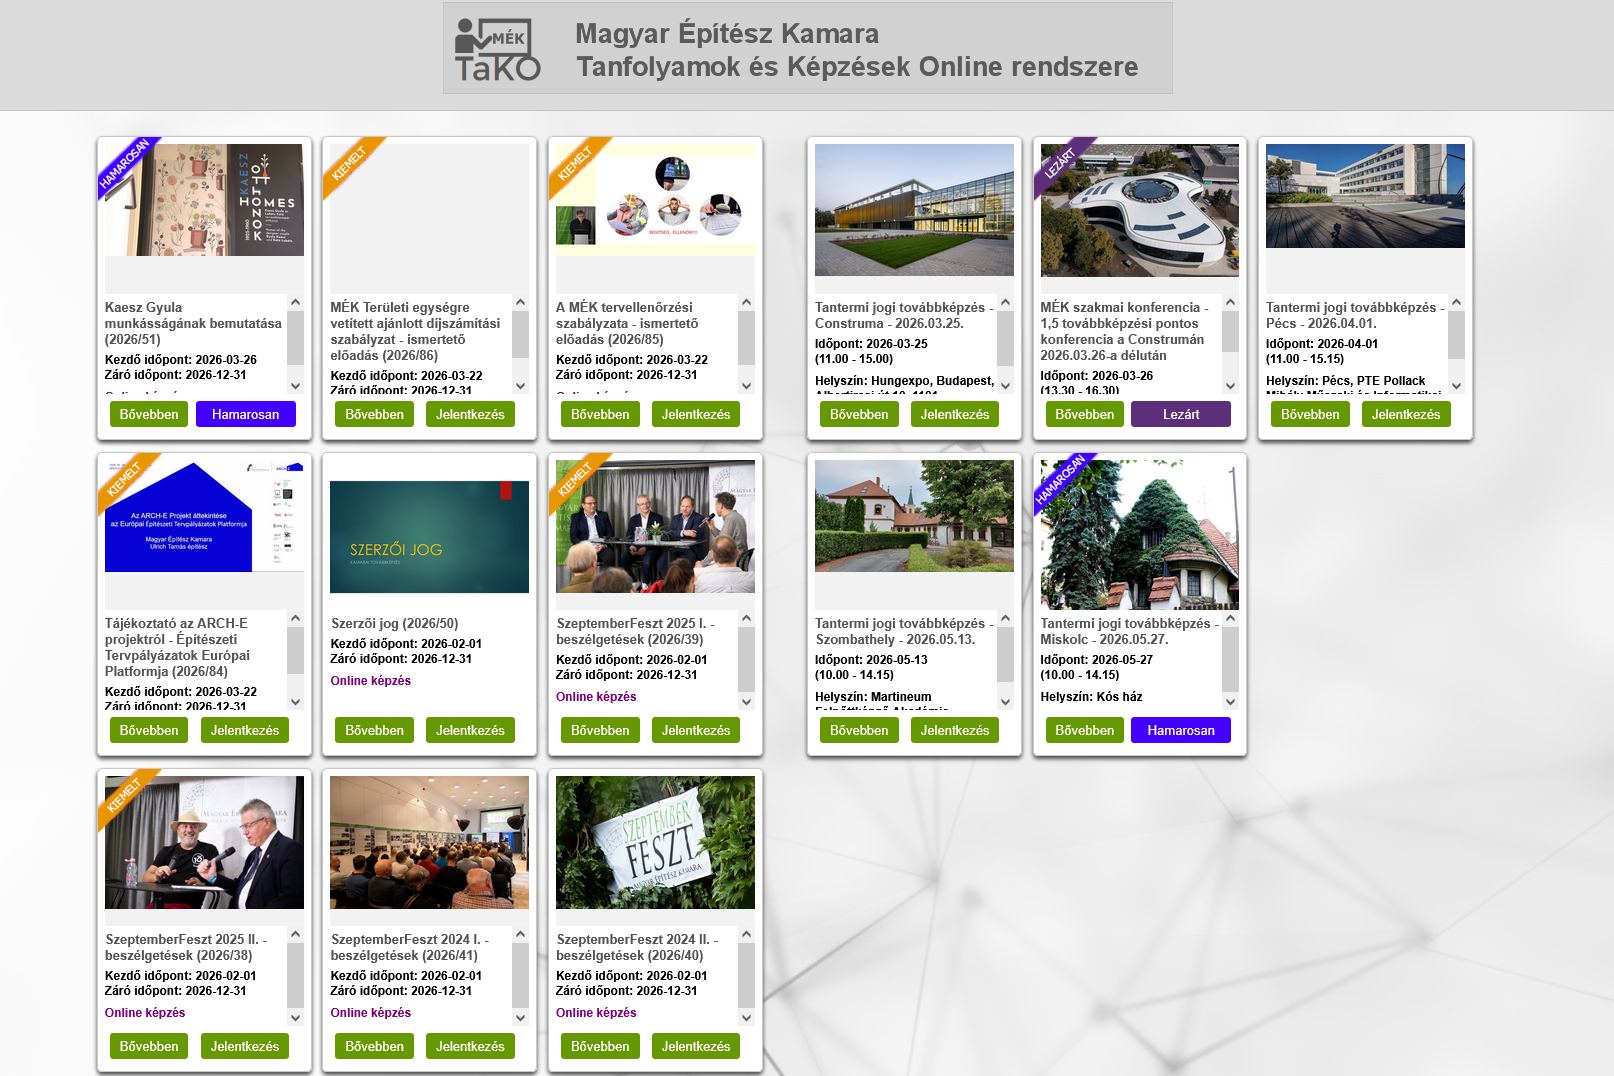
Task: Jelentkezés for SzeptemberFeszt 2024 I. beszélgetések
Action: pos(470,1046)
